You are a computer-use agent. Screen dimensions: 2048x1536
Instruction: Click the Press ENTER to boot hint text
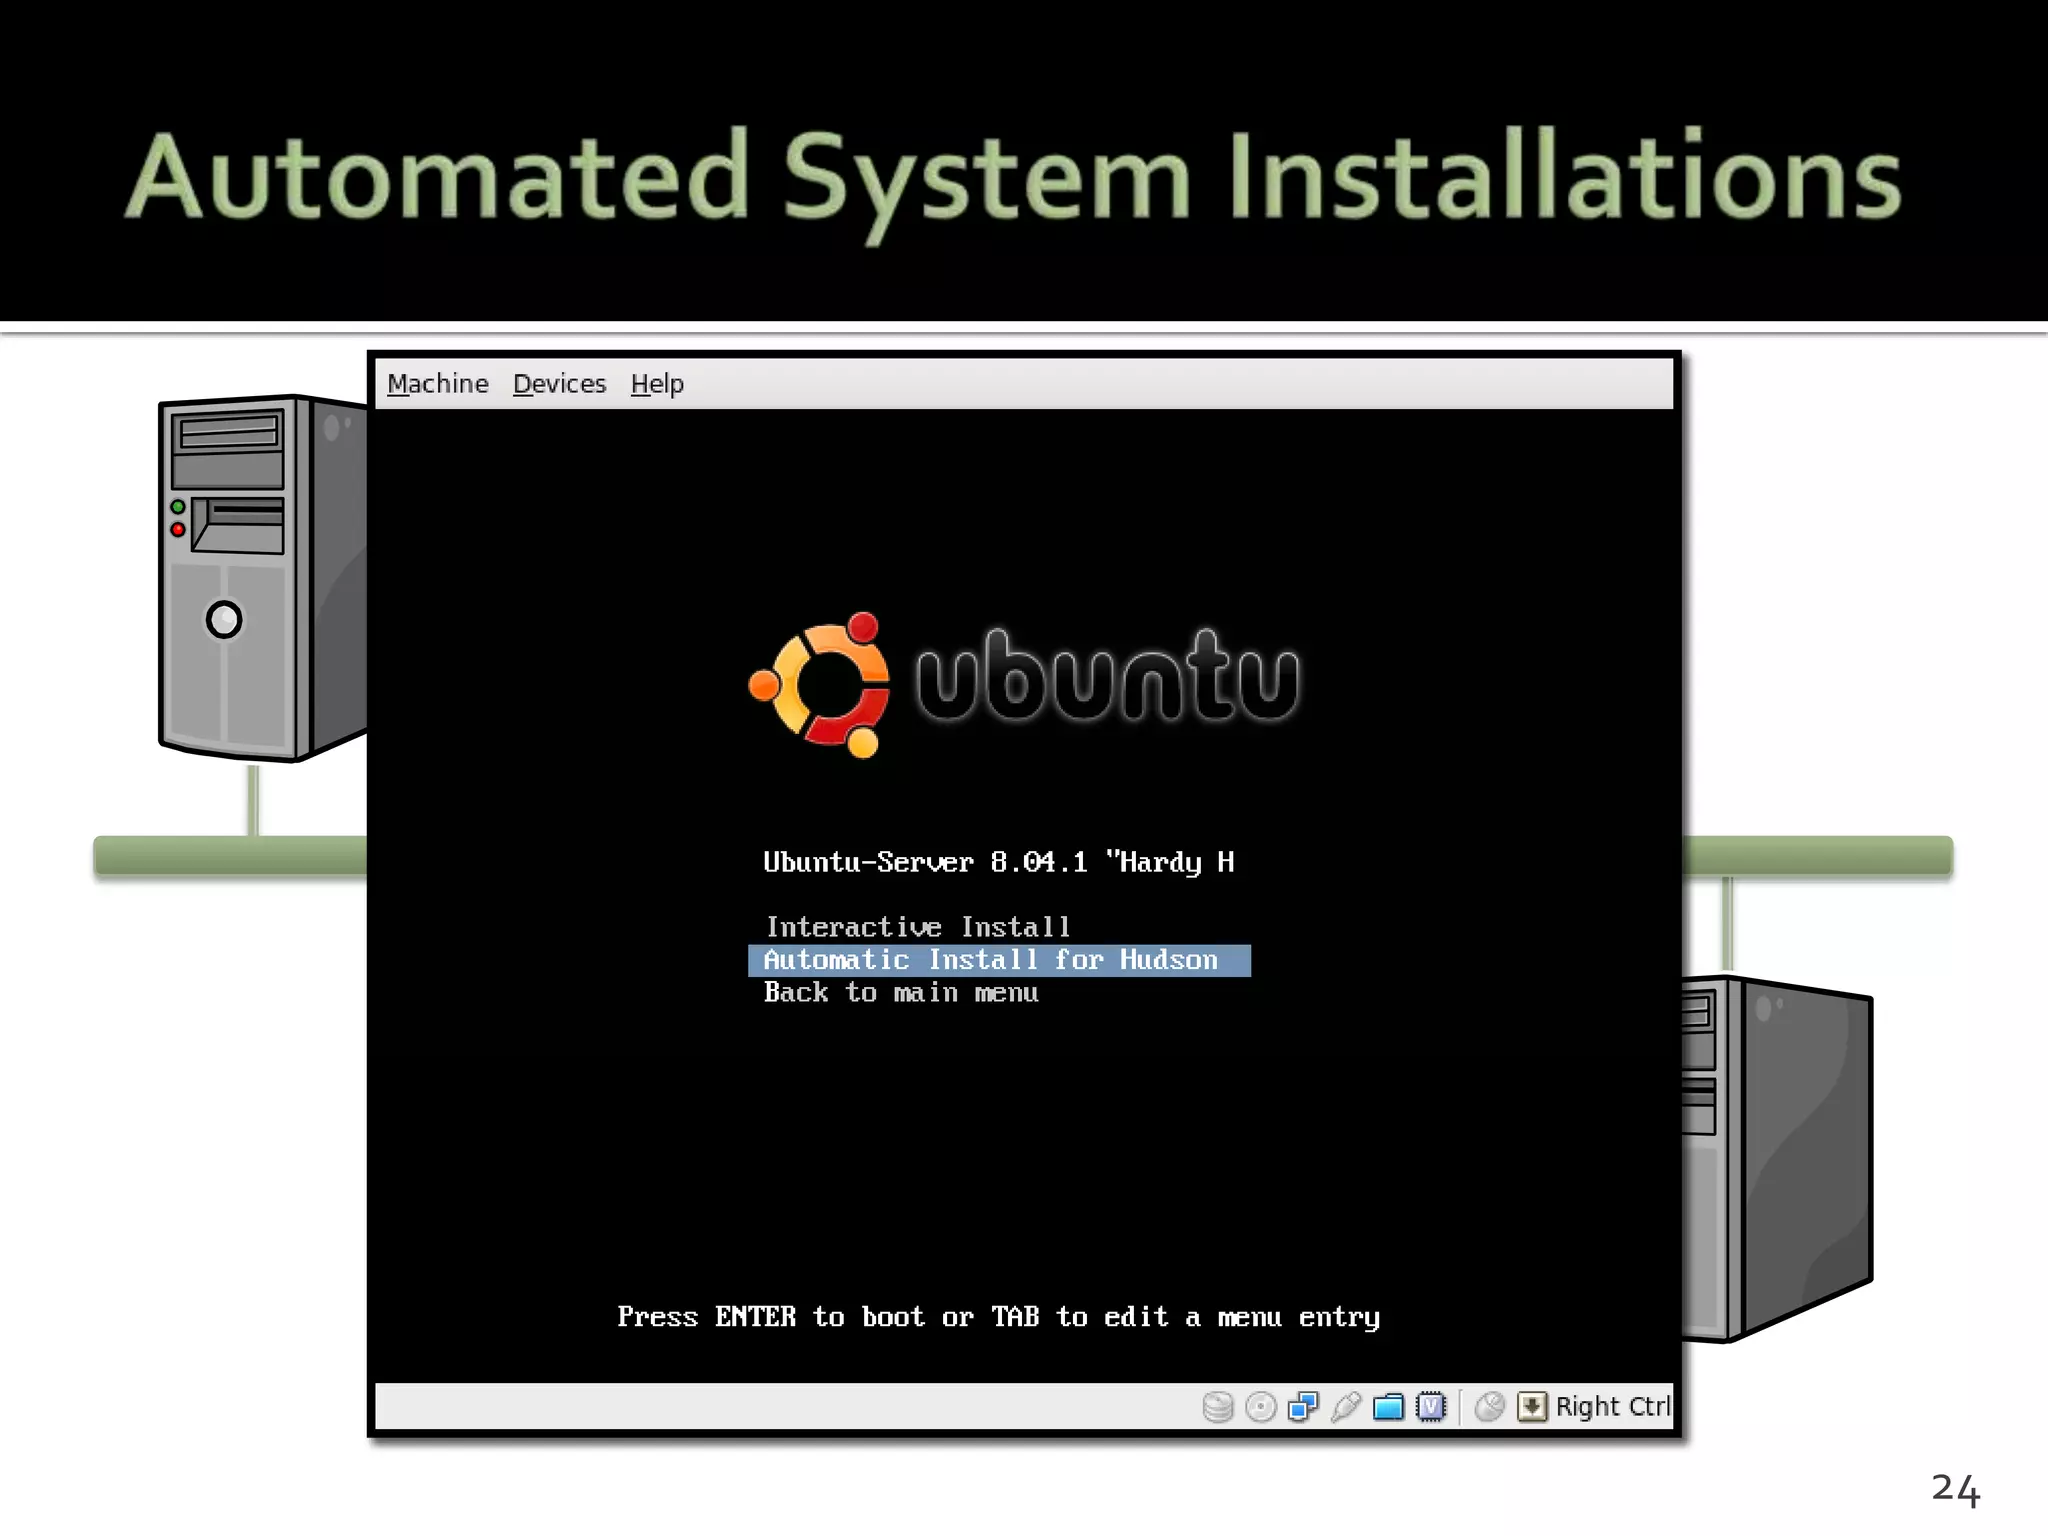click(998, 1317)
